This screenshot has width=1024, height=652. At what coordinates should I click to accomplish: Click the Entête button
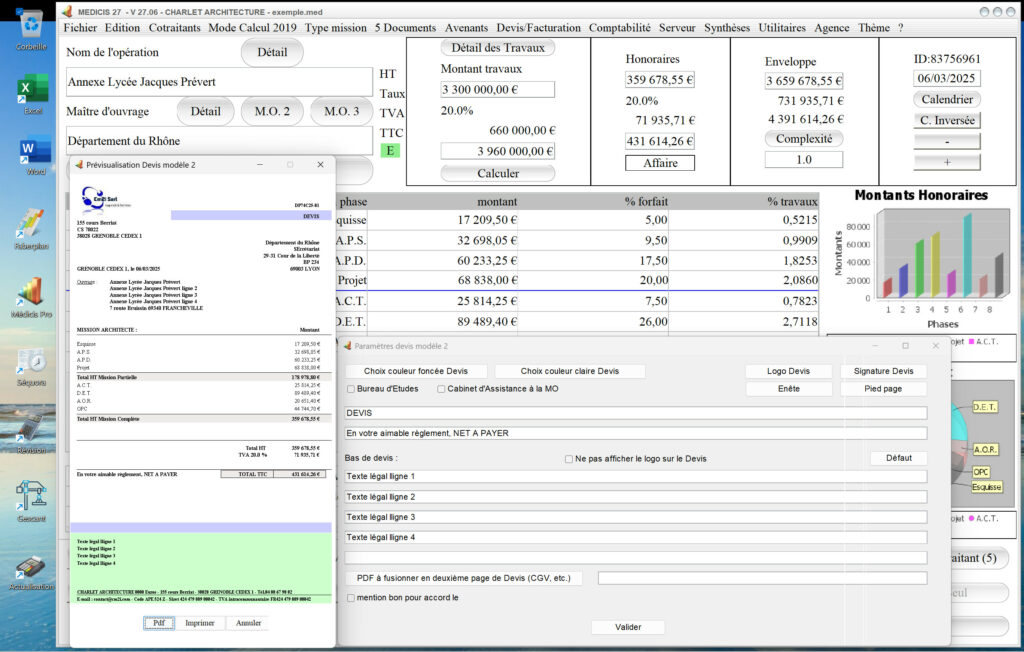pyautogui.click(x=788, y=389)
